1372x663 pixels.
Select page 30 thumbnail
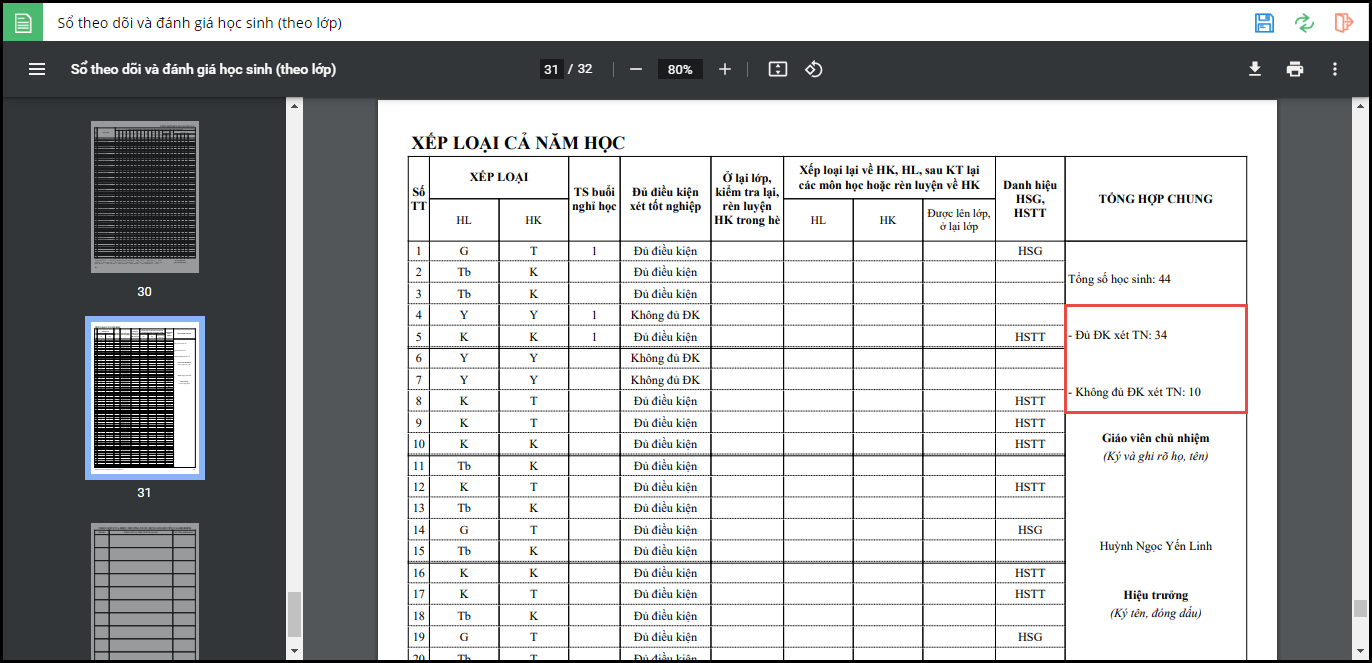tap(145, 197)
